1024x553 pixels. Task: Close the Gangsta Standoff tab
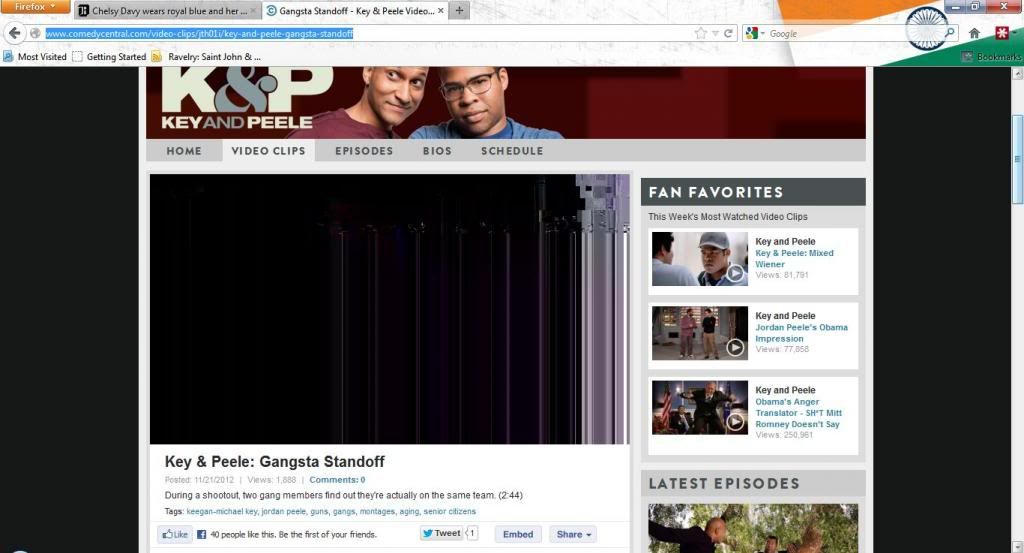click(441, 10)
